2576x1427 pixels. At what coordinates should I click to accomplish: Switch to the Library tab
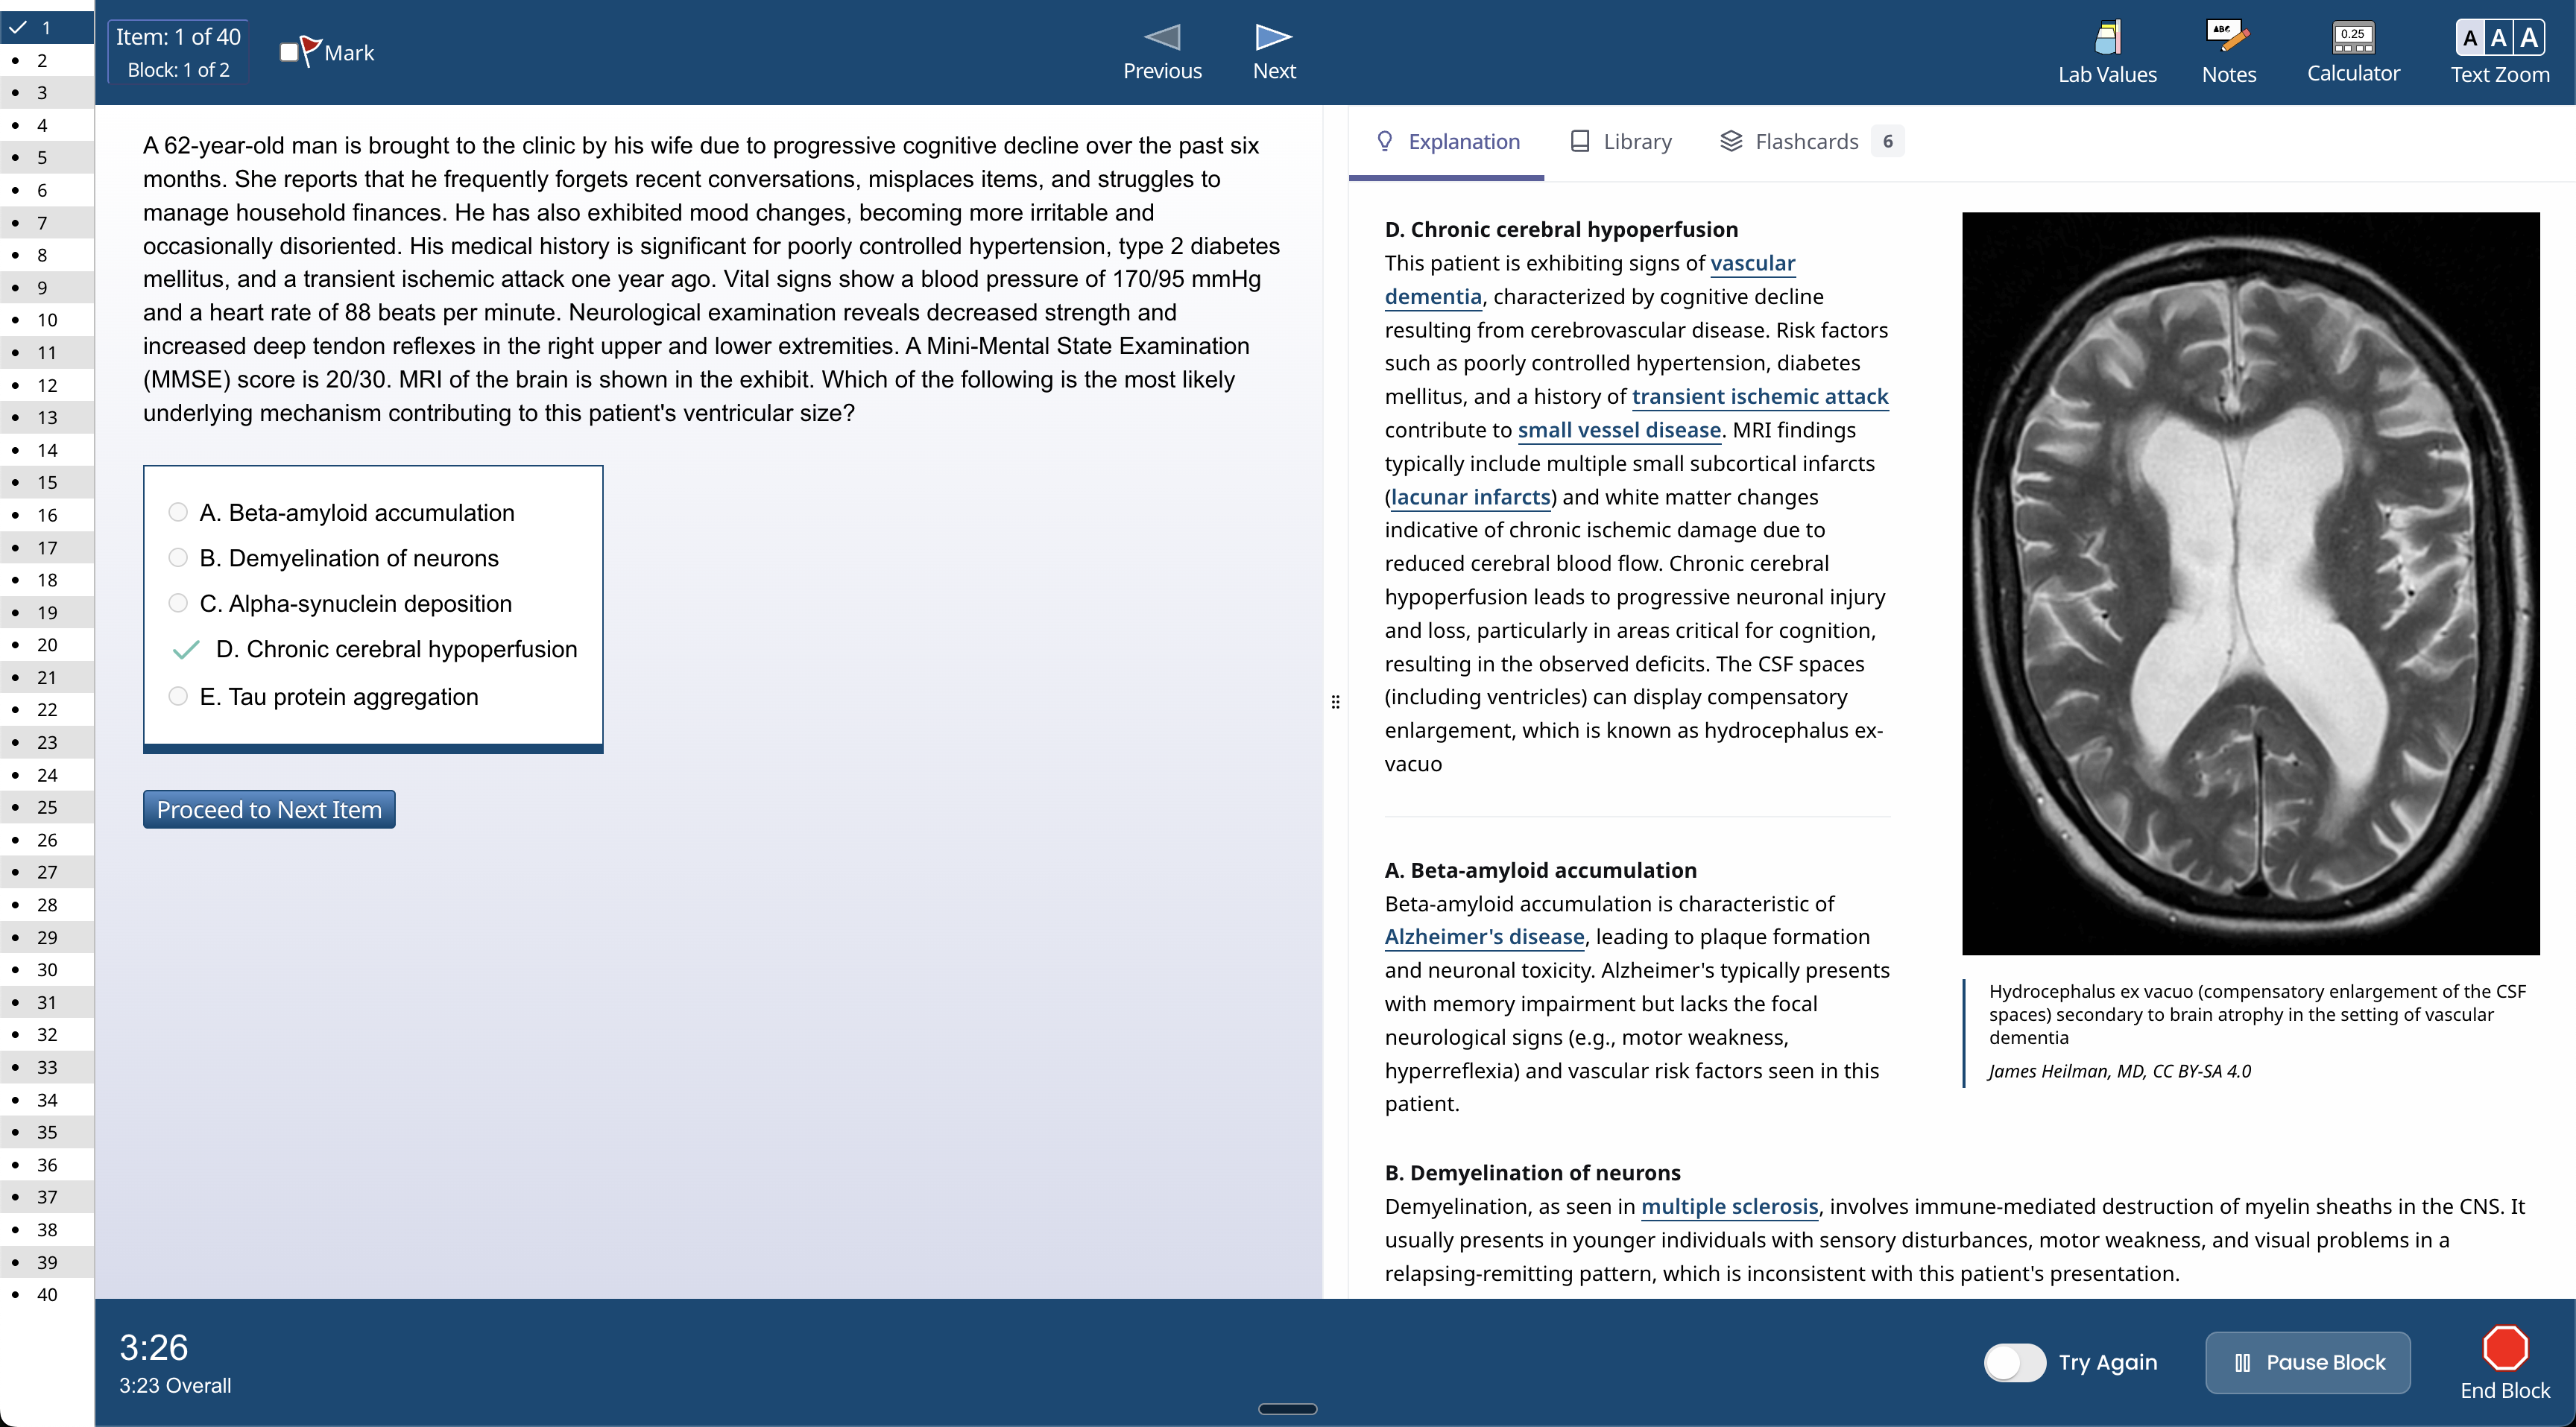click(x=1621, y=141)
